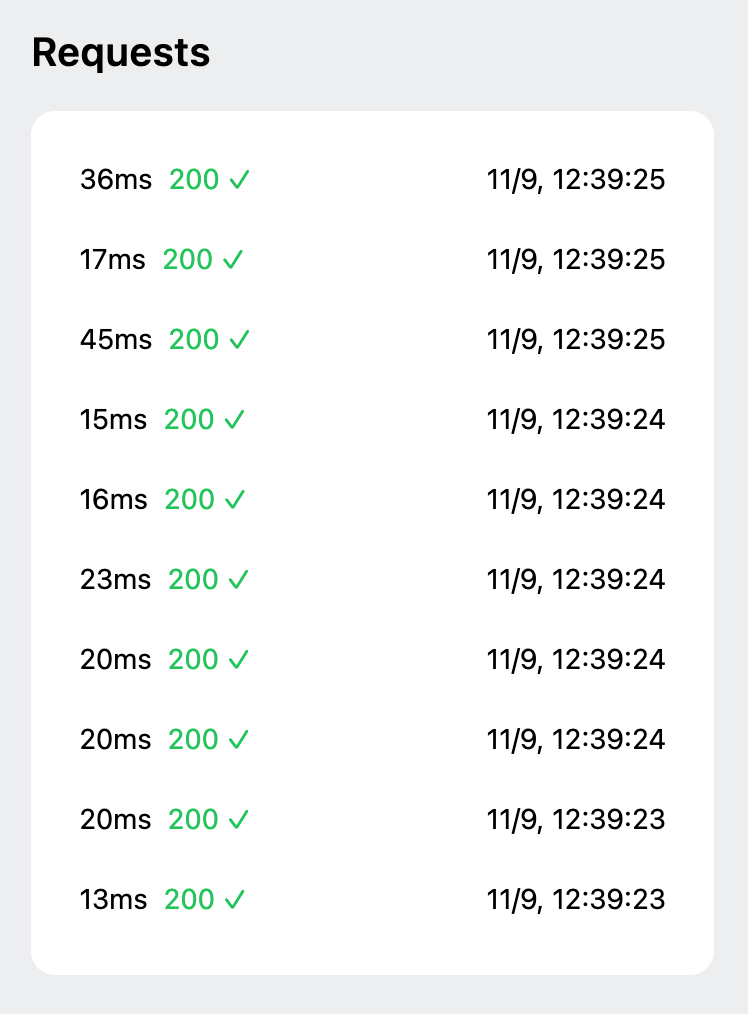748x1014 pixels.
Task: Click the Requests heading
Action: 121,52
